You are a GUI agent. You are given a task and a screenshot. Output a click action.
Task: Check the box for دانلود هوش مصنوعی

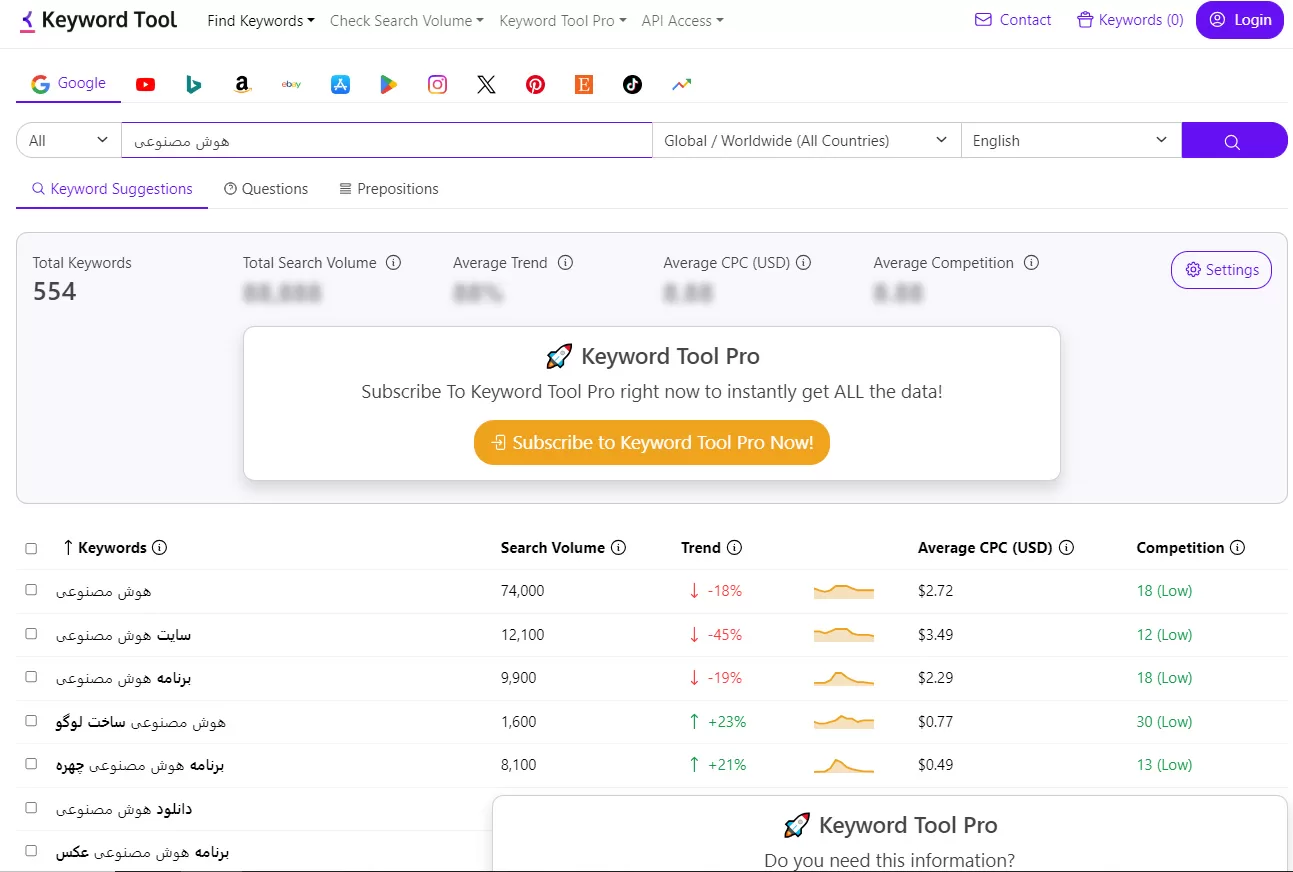pyautogui.click(x=31, y=808)
